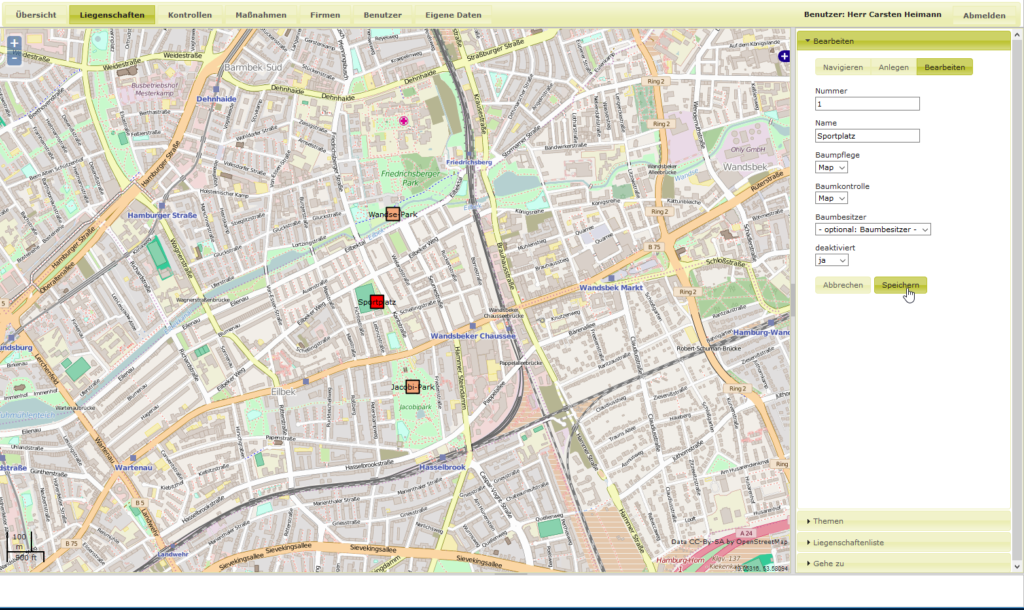Click into the Name input field
1024x610 pixels.
(x=867, y=136)
